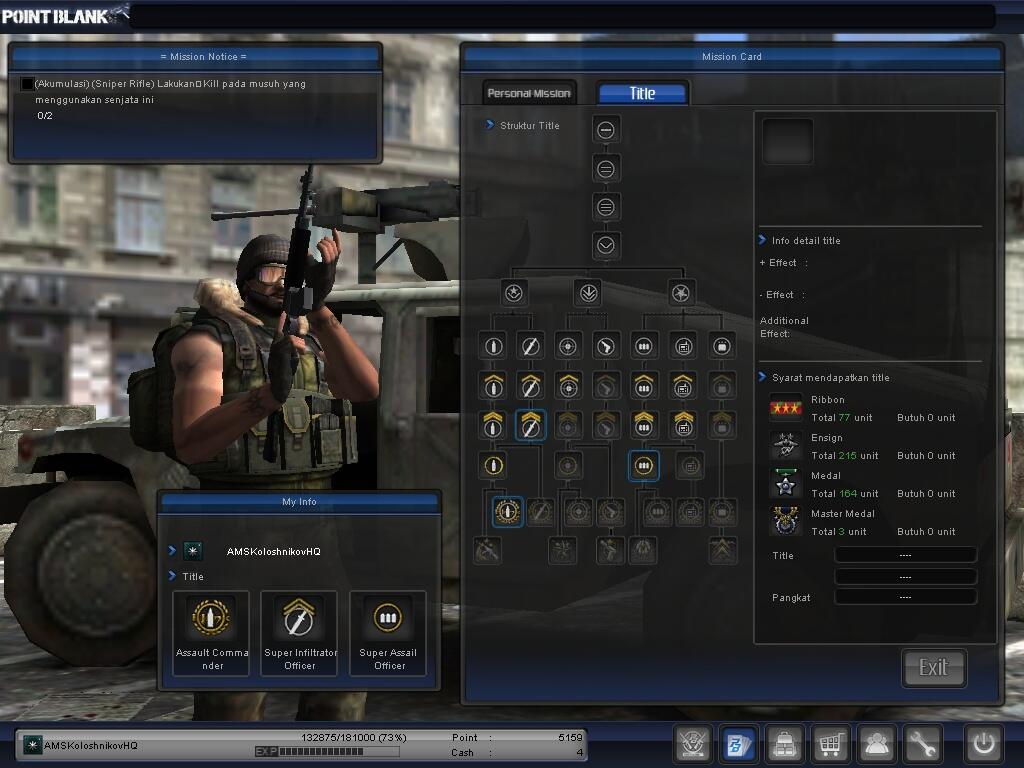Screen dimensions: 1024x768
Task: Open settings with the wrench icon
Action: tap(923, 744)
